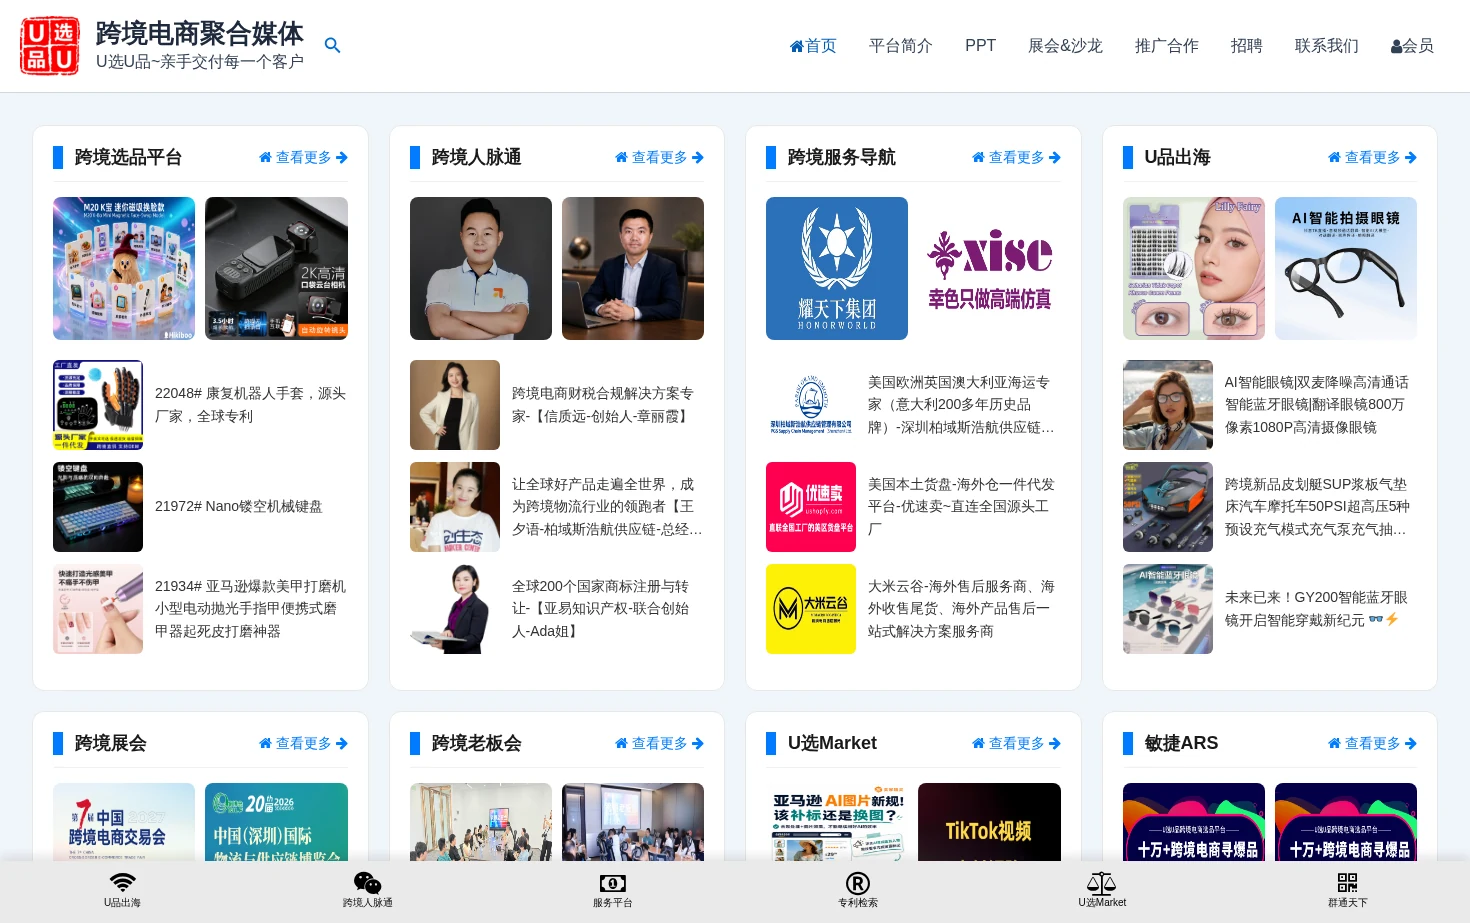Open 会员 member link in header
This screenshot has width=1470, height=923.
pyautogui.click(x=1412, y=46)
